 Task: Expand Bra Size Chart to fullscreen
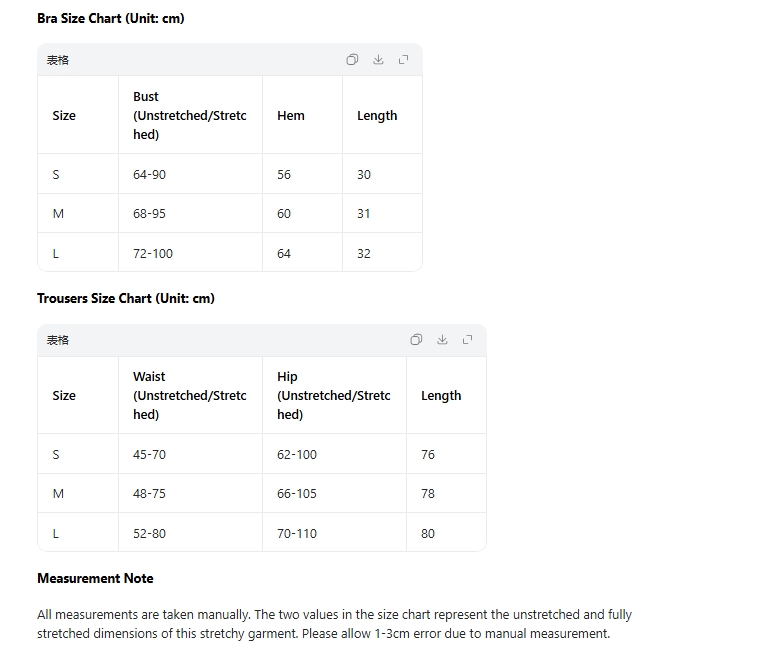pos(403,60)
